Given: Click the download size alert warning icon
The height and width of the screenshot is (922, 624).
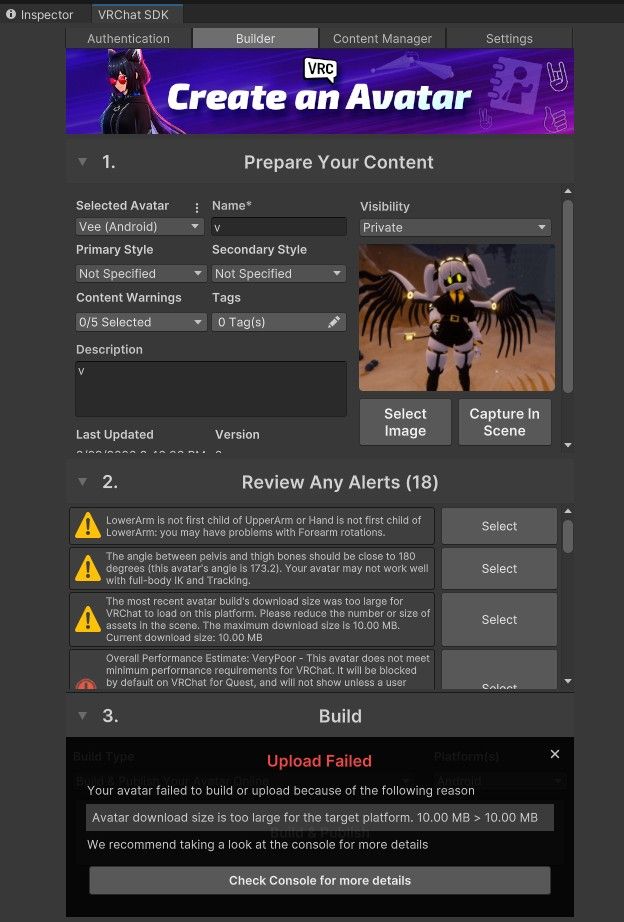Looking at the screenshot, I should (88, 619).
